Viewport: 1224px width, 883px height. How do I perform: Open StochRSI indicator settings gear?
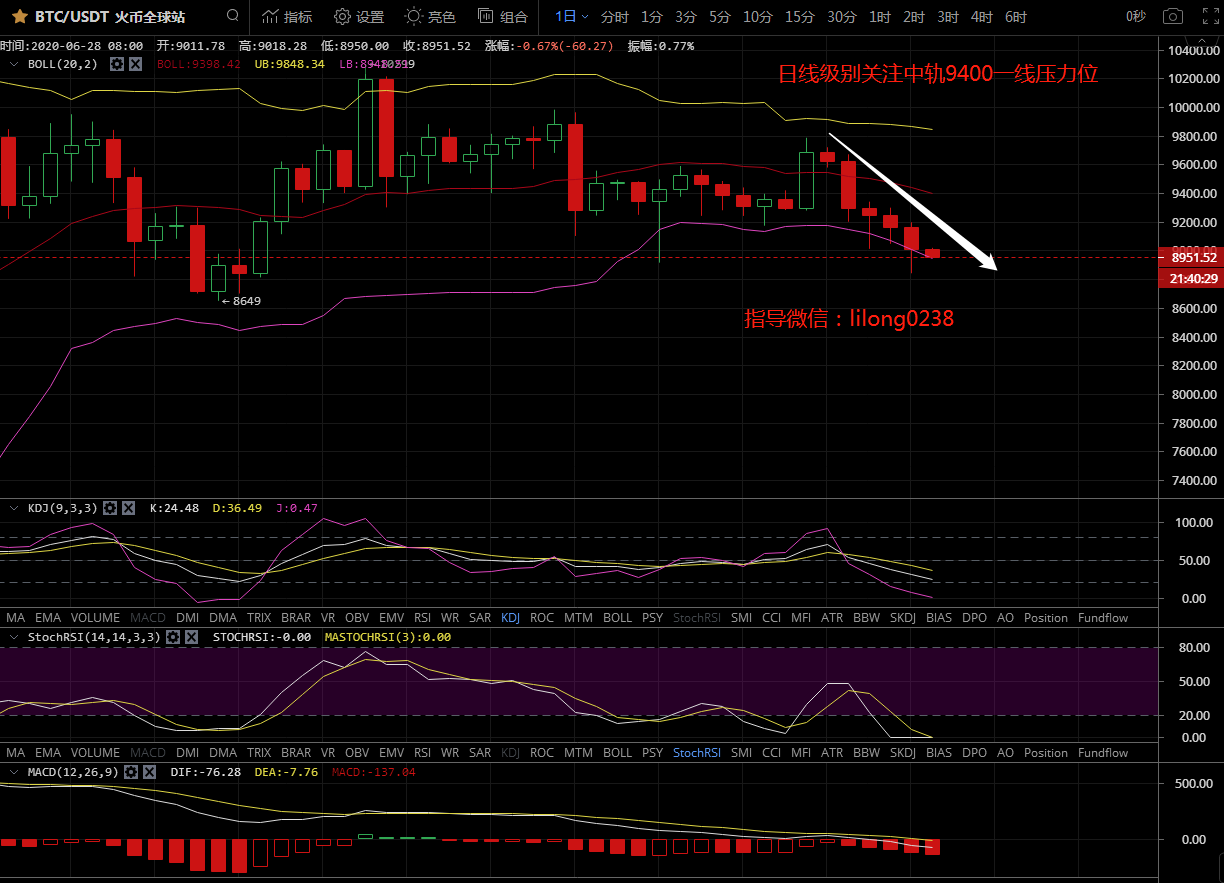tap(172, 637)
